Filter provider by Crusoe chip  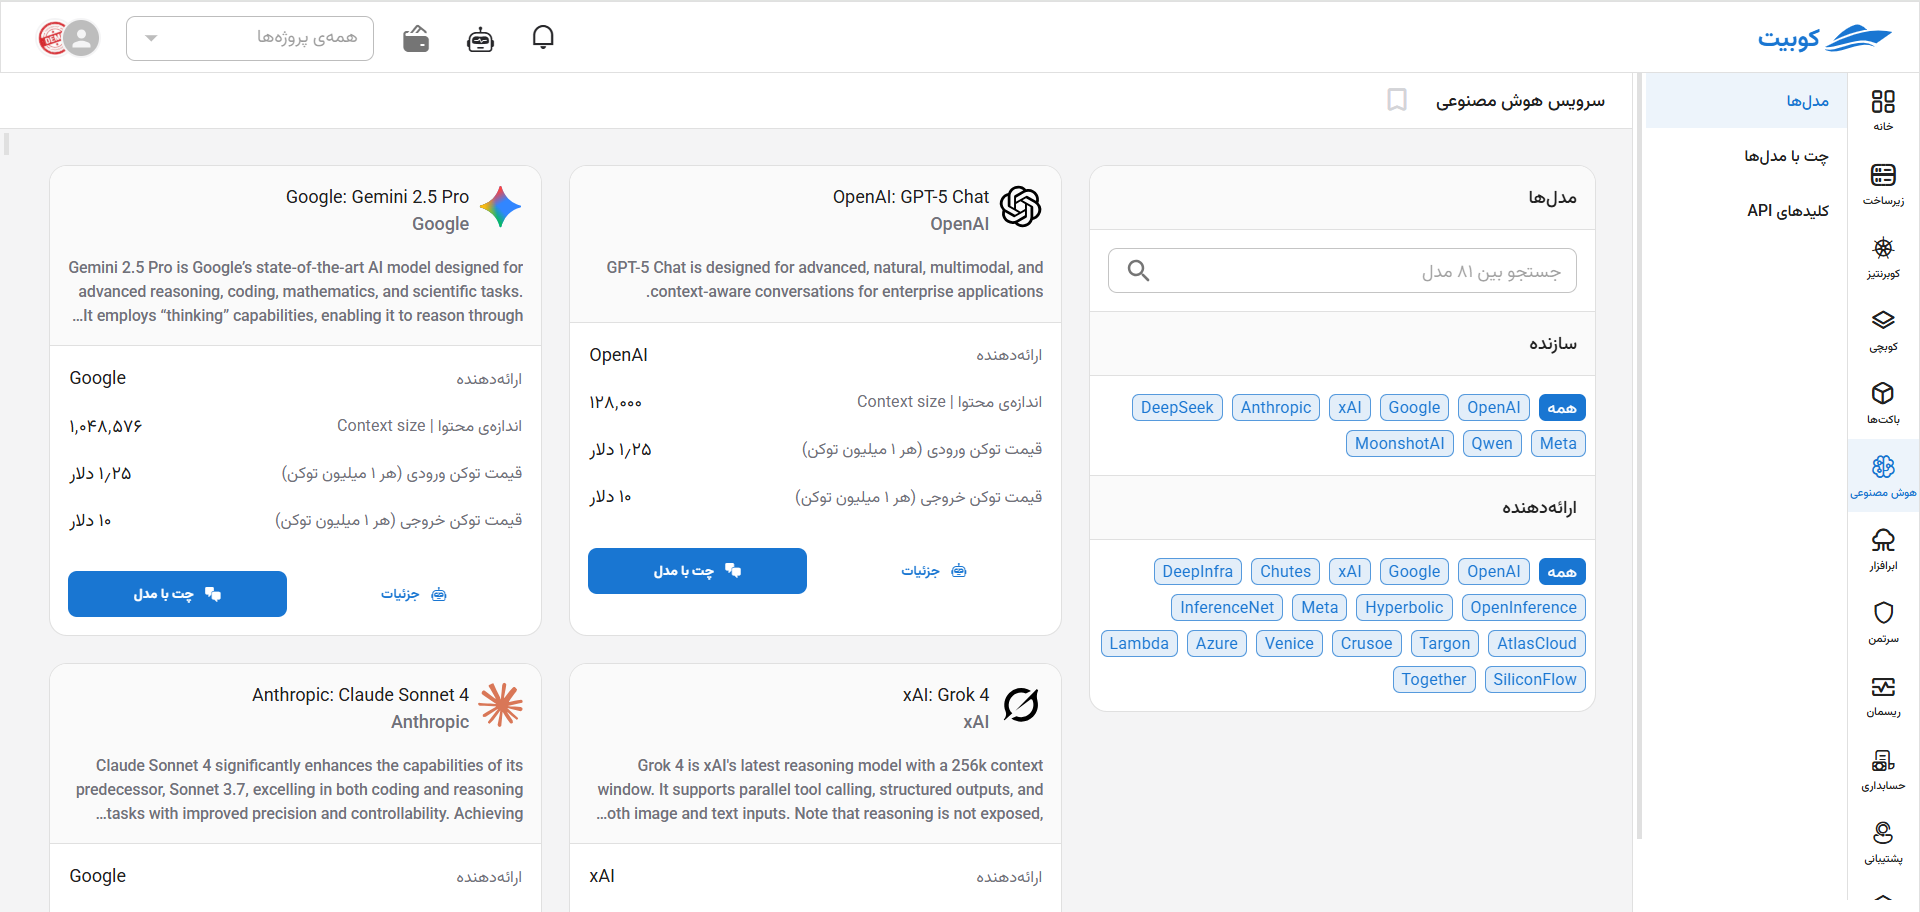click(1367, 643)
